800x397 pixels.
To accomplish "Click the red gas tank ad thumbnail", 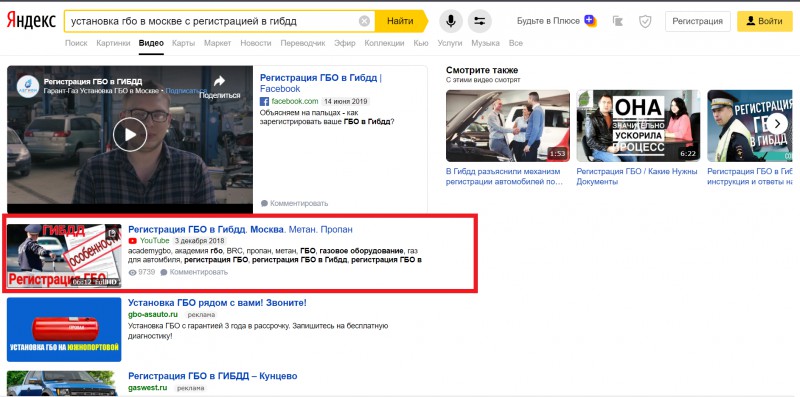I will point(64,330).
